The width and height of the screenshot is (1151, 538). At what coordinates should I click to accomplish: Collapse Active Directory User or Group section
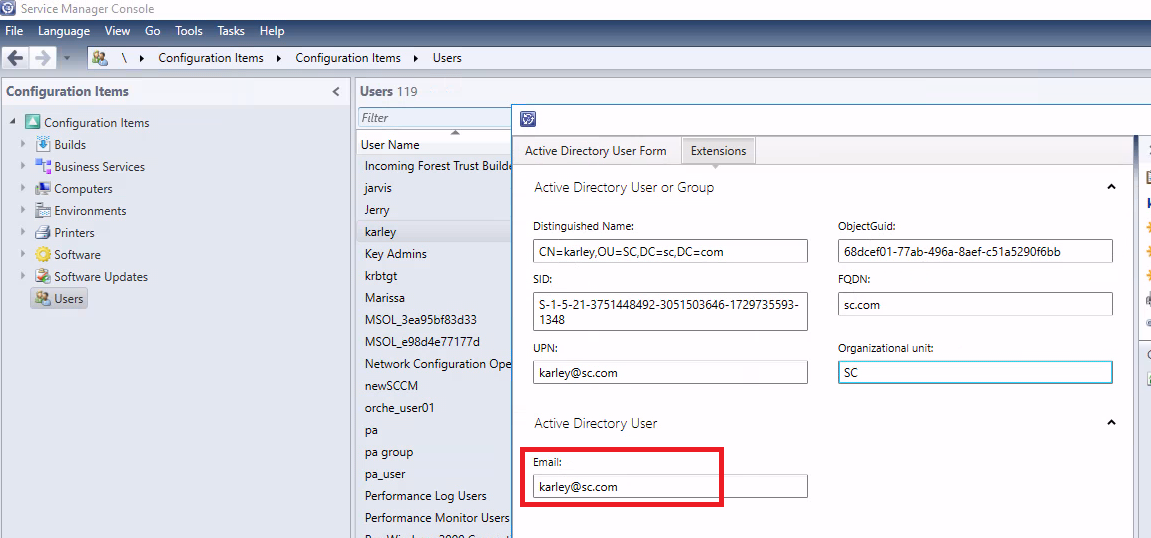coord(1111,187)
